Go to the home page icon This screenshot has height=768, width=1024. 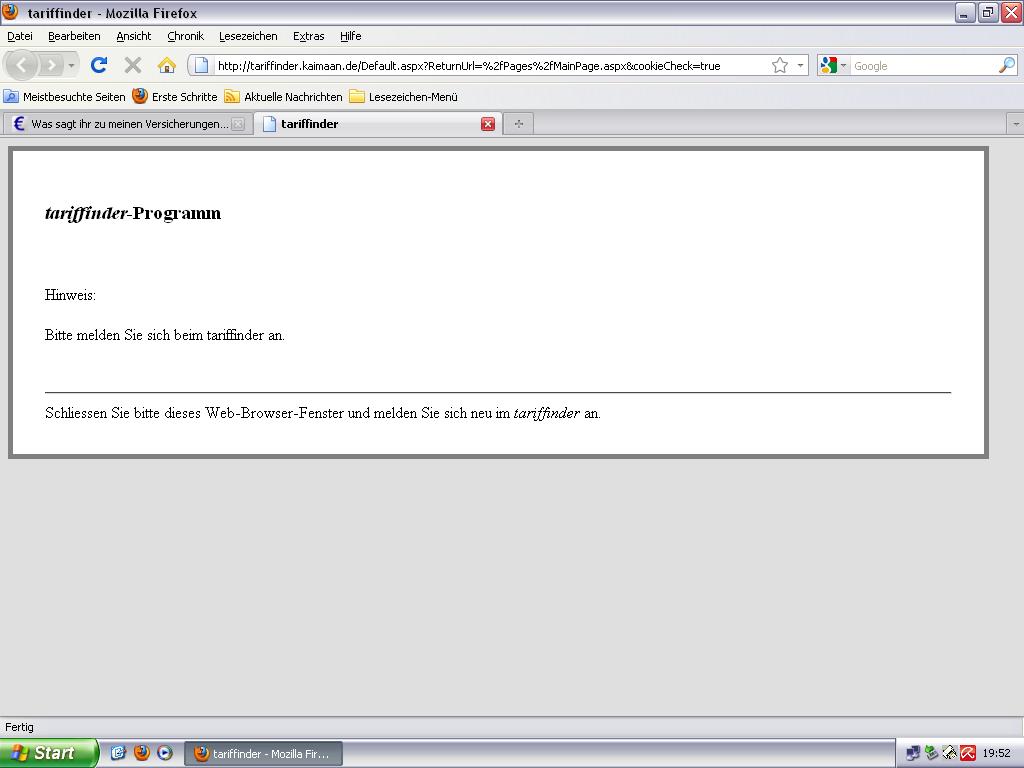[x=167, y=65]
